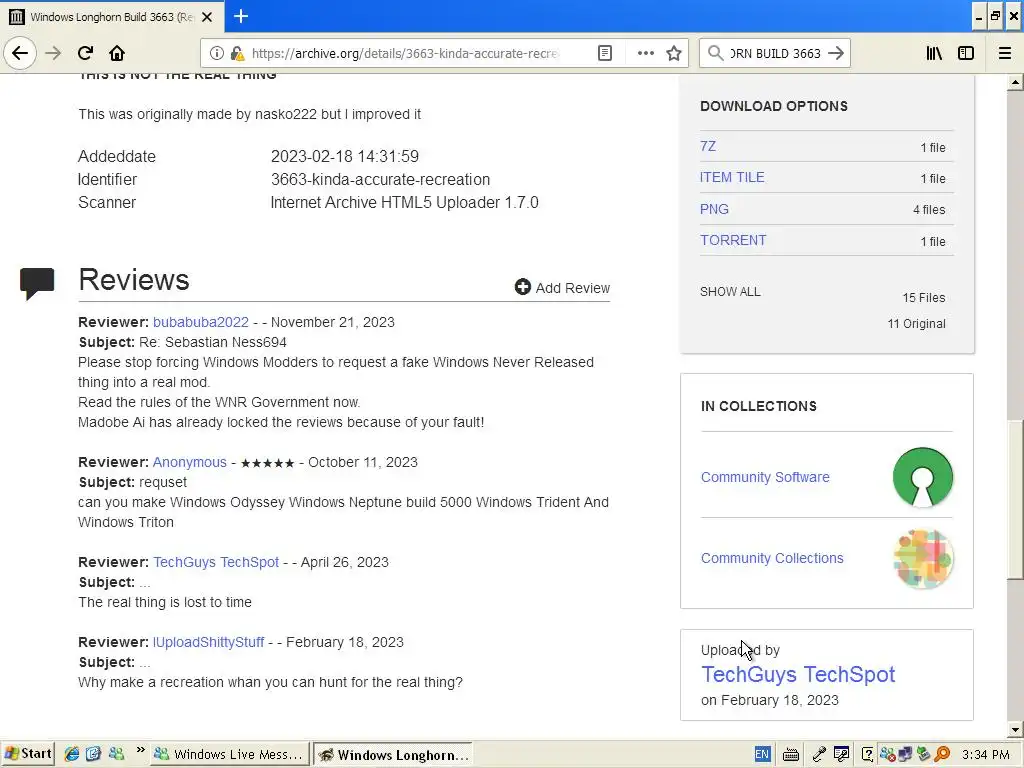Reload the page with the refresh icon

[85, 53]
